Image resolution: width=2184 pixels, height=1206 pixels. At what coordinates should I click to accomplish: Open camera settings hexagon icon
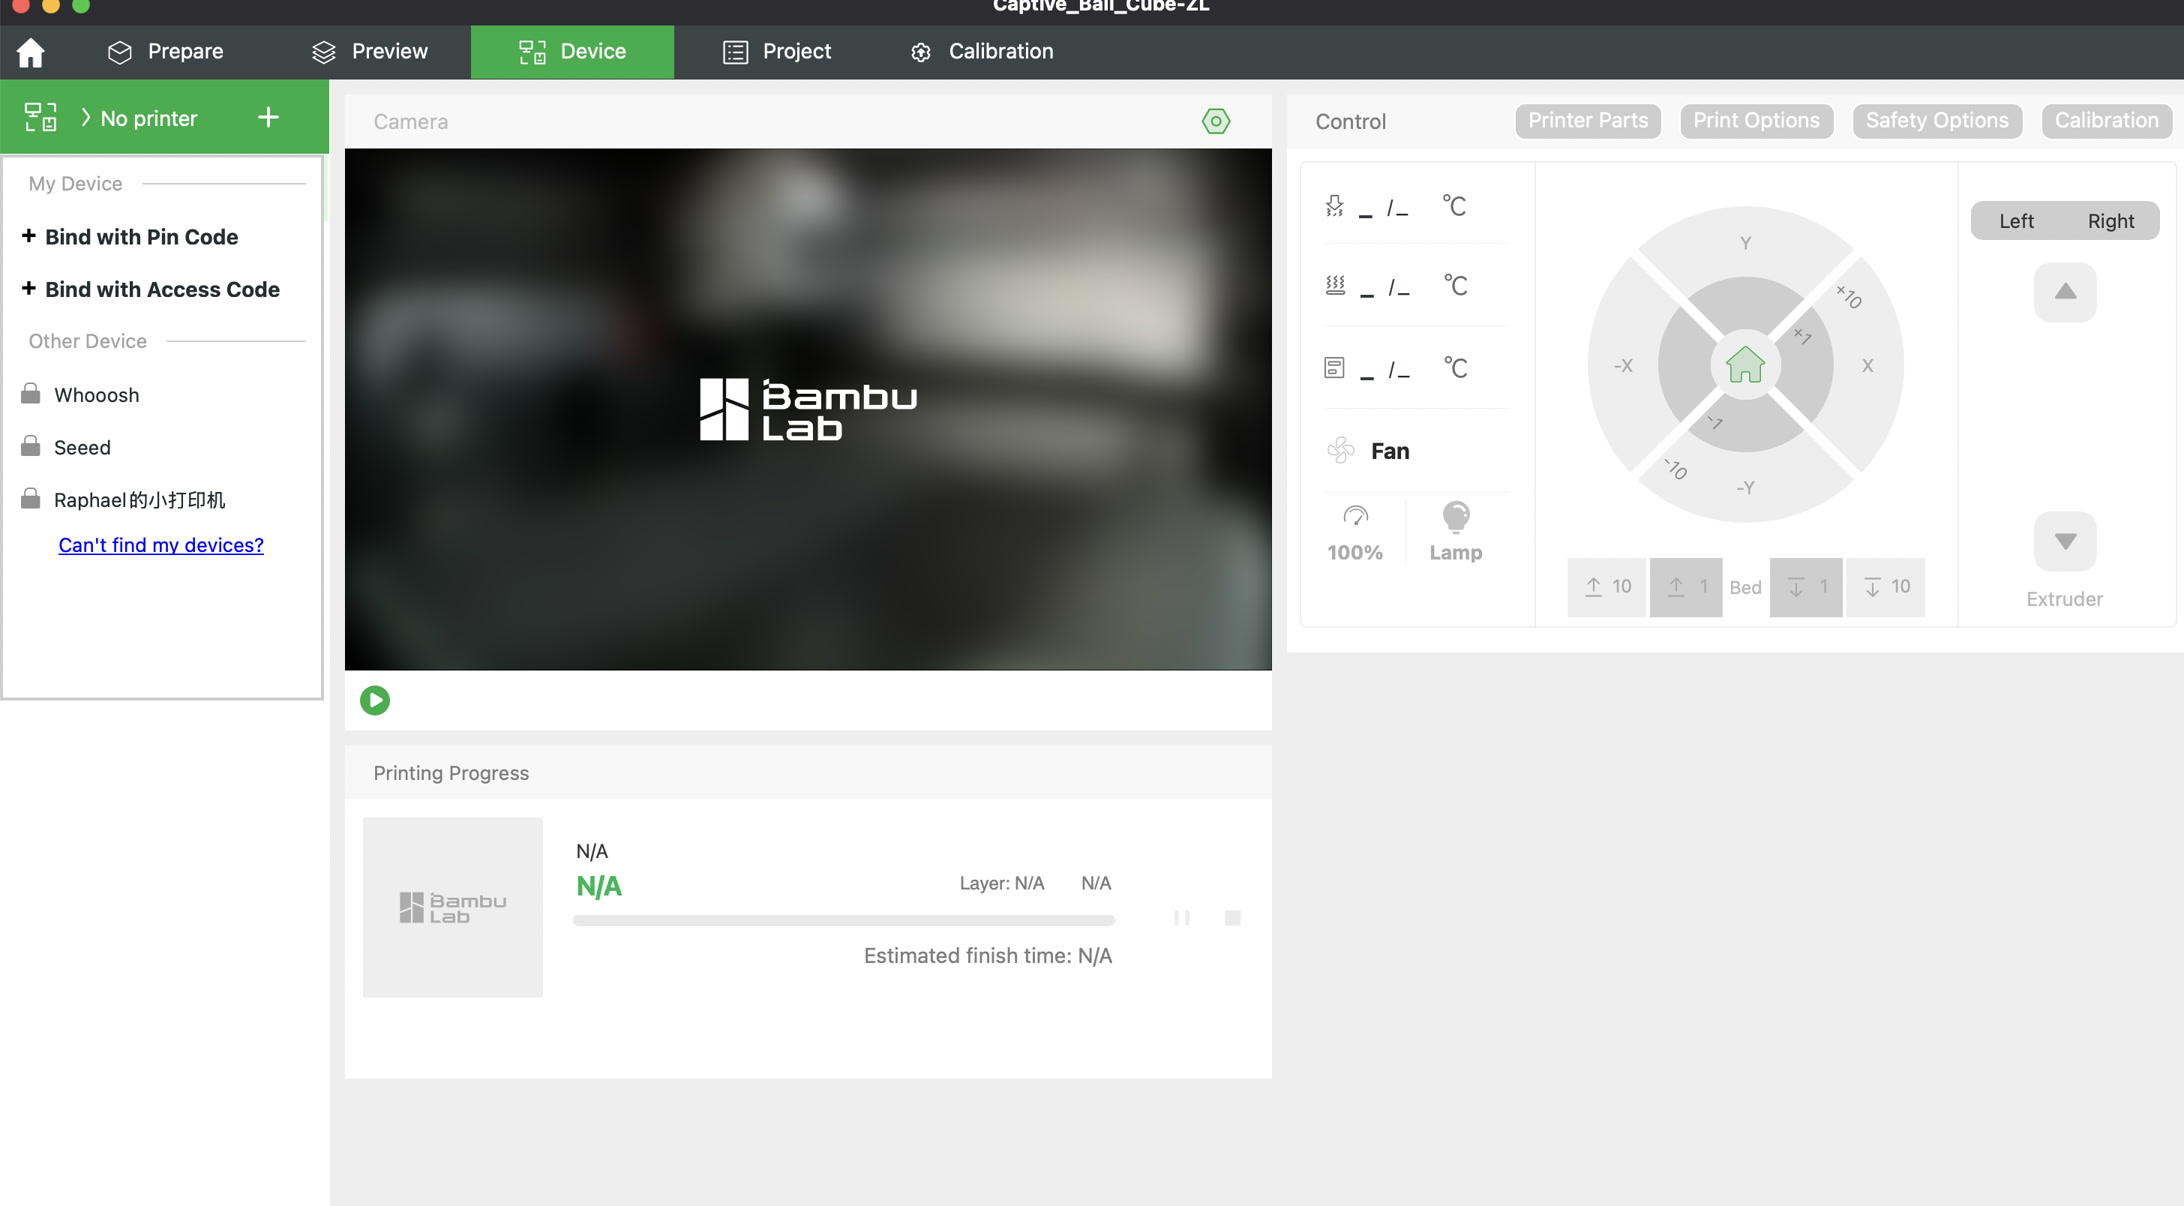coord(1216,121)
